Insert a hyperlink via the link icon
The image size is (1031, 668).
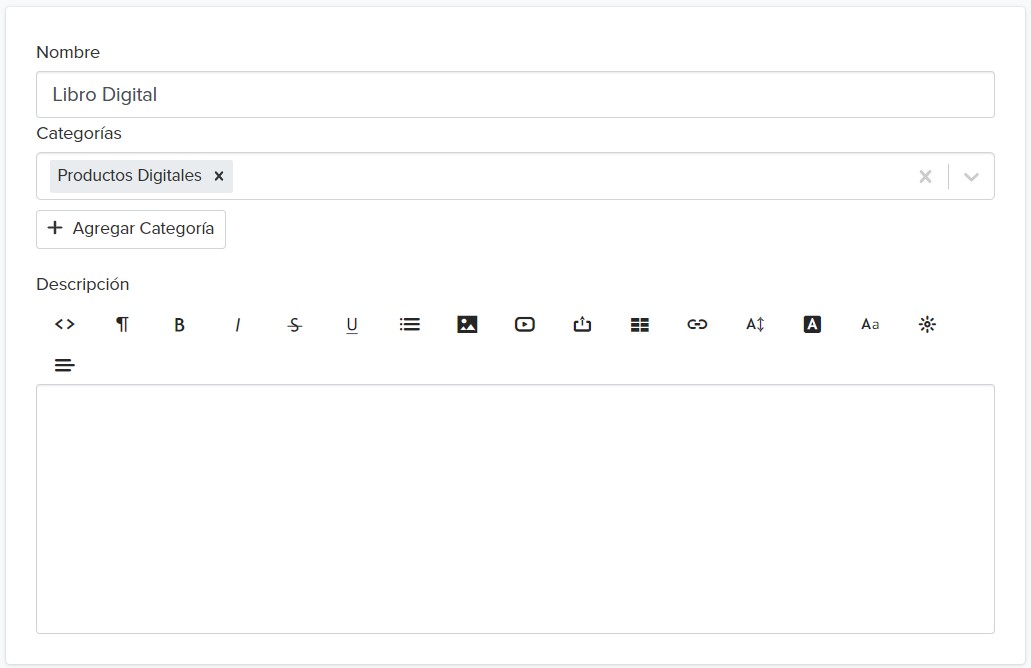(x=697, y=324)
